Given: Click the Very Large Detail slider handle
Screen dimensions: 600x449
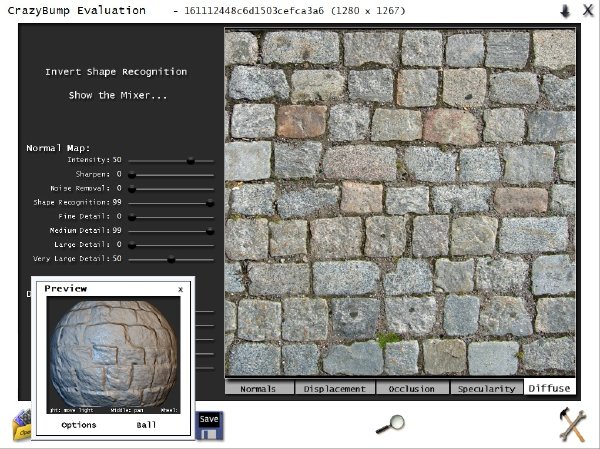Looking at the screenshot, I should (x=171, y=260).
